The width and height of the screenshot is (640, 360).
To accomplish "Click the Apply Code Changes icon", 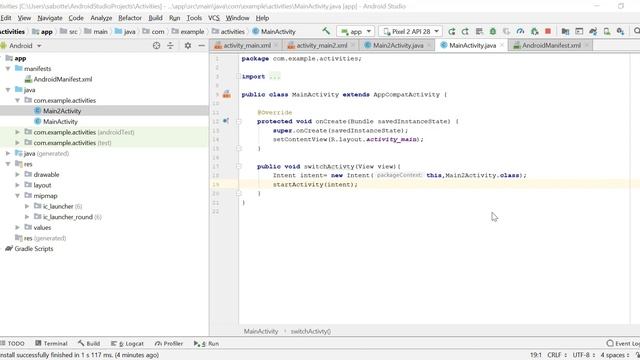I will pyautogui.click(x=479, y=31).
